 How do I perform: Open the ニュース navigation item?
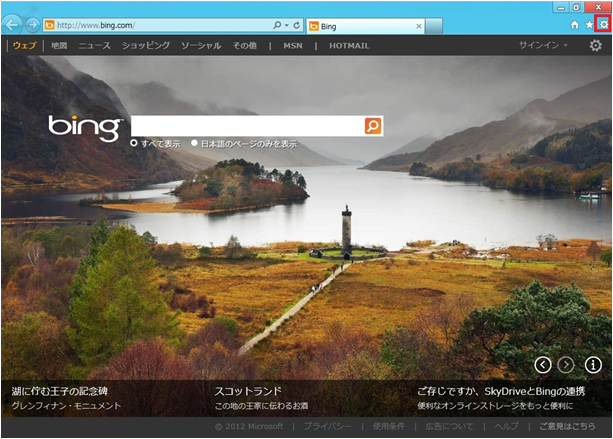(x=95, y=46)
